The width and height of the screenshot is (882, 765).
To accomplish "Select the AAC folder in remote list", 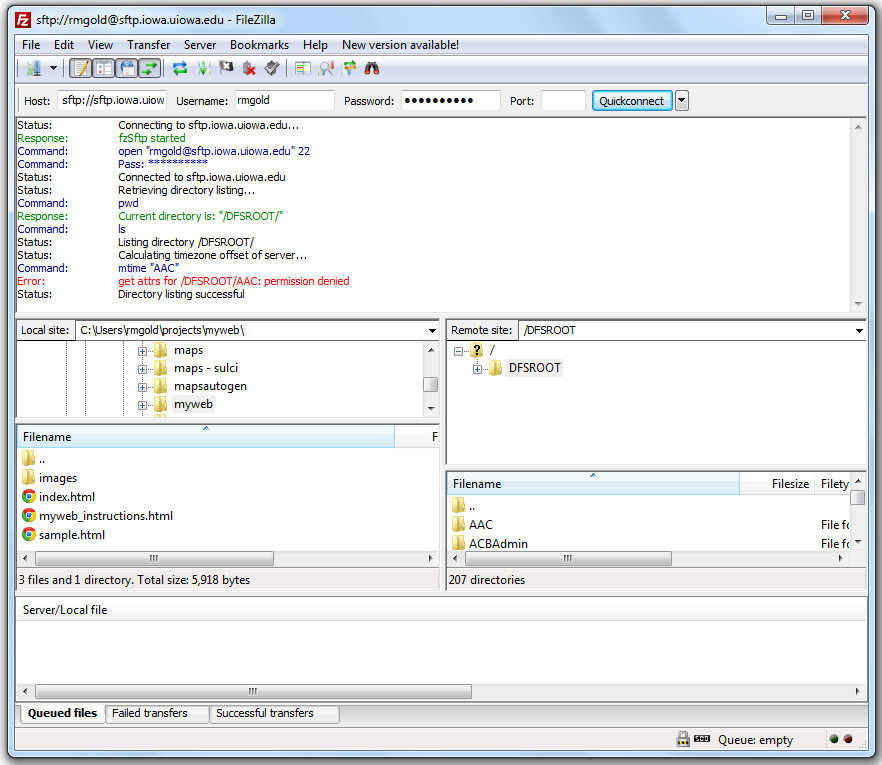I will coord(480,525).
